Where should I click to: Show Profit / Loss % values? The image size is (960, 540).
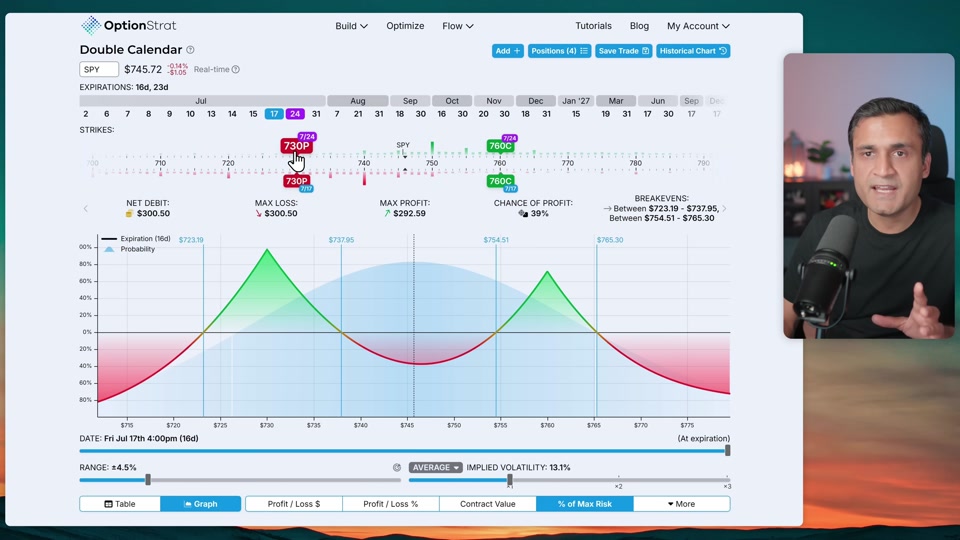pyautogui.click(x=391, y=504)
